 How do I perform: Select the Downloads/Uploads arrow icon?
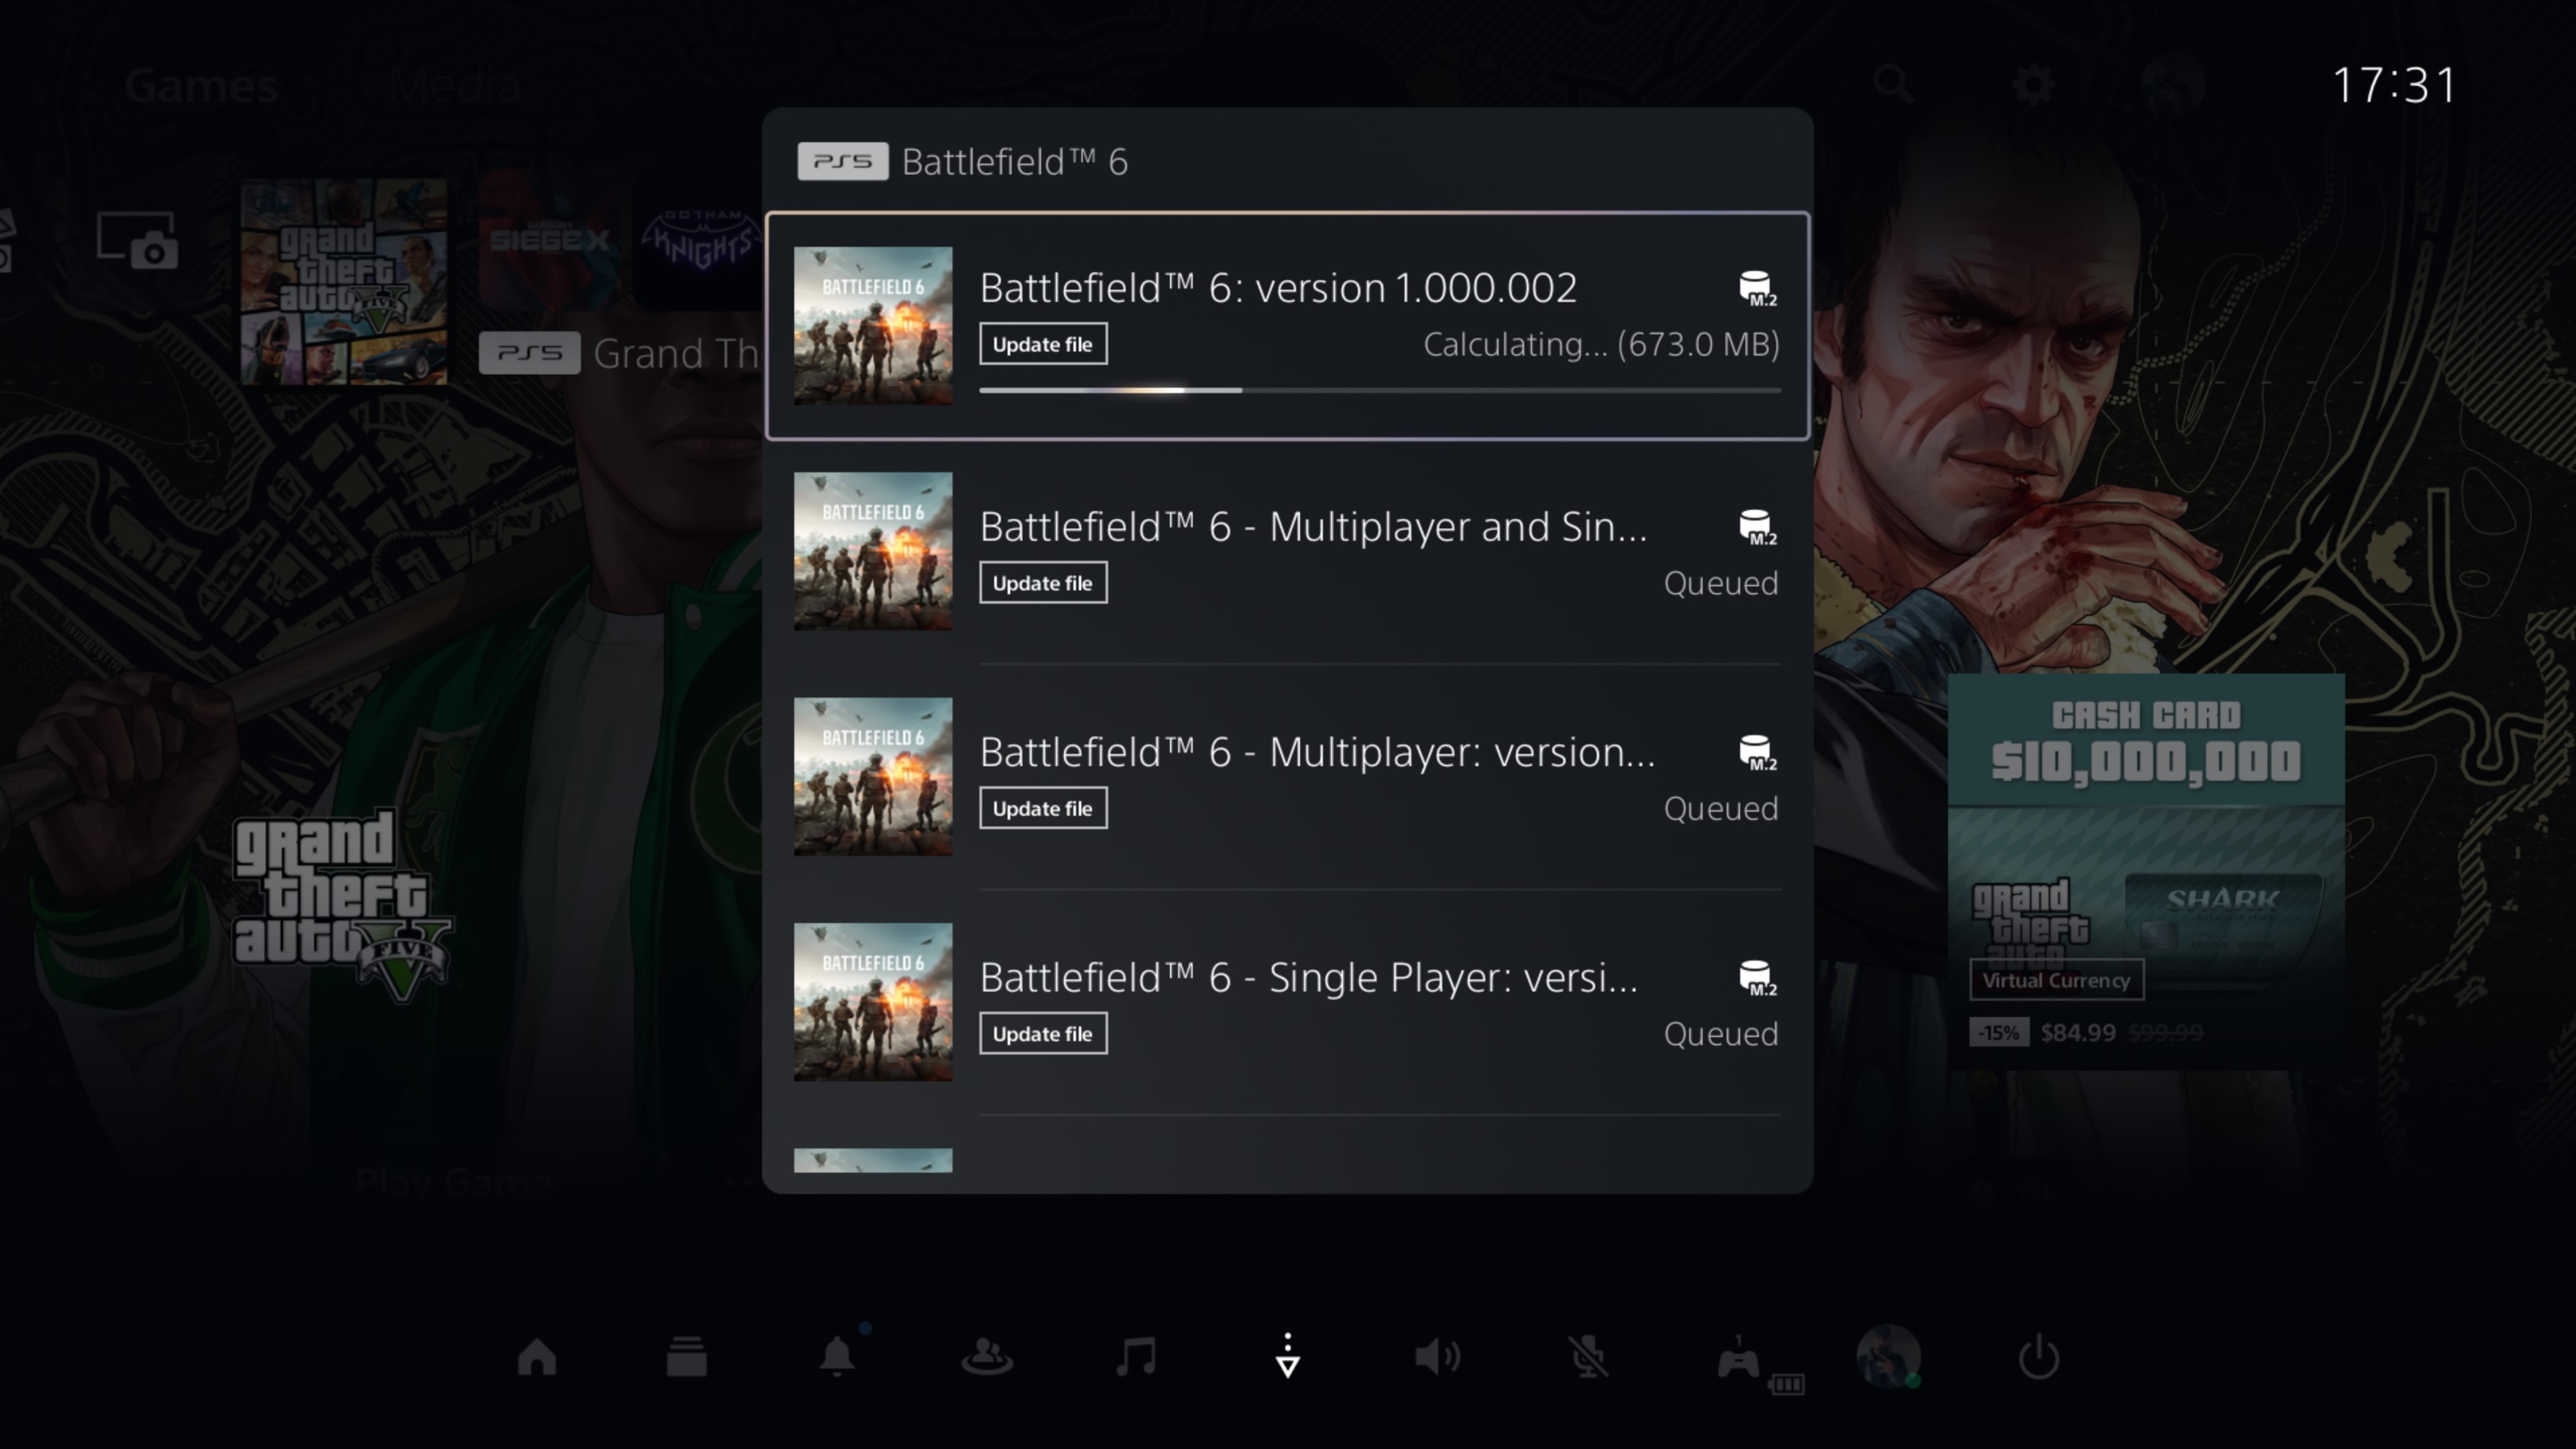(1288, 1357)
